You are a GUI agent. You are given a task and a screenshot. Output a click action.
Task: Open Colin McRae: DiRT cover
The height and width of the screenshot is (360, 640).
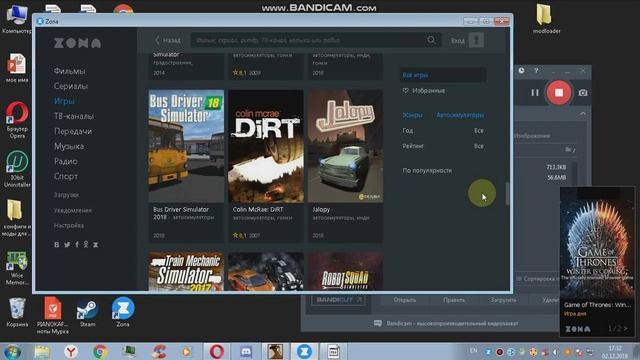click(266, 146)
